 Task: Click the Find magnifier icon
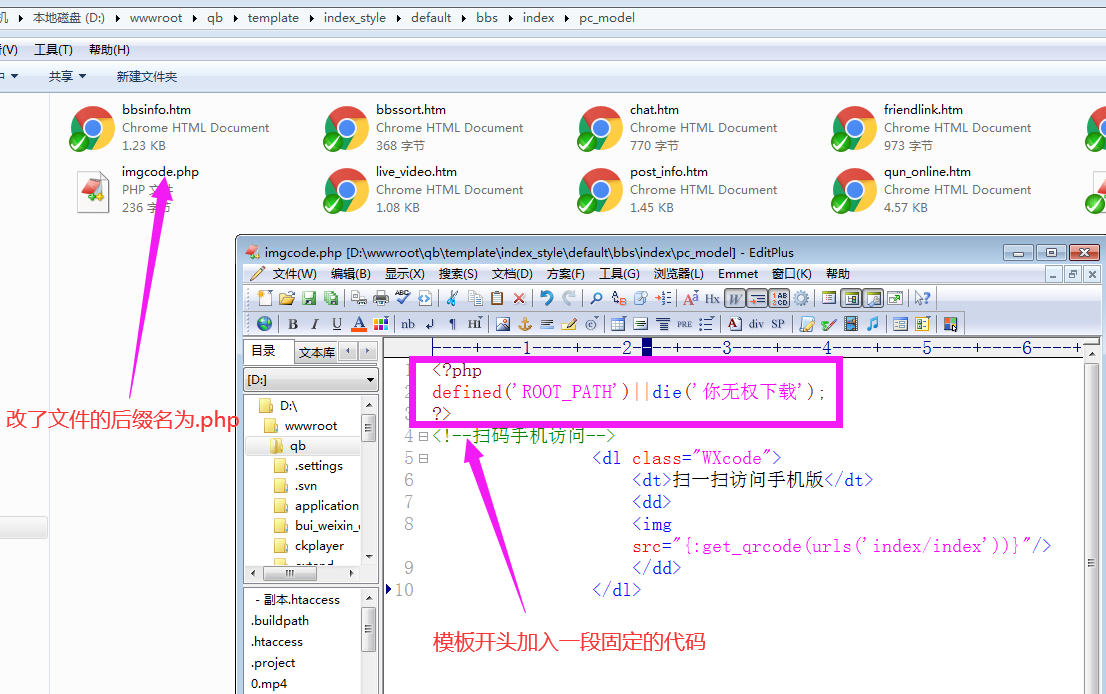[x=596, y=298]
